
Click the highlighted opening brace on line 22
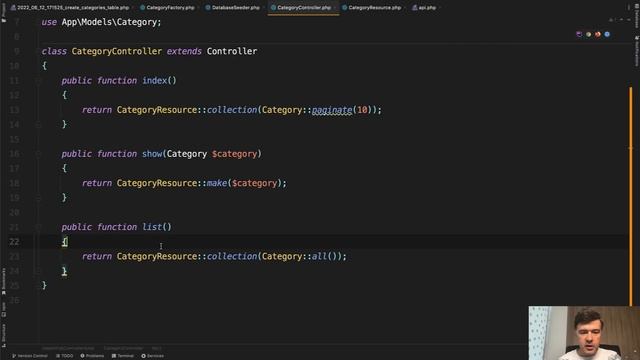(x=64, y=242)
